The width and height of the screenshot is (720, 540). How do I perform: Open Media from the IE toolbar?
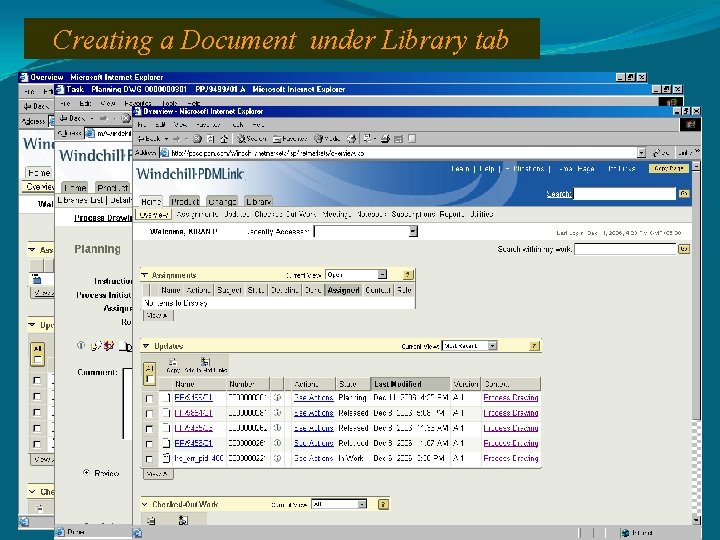pos(327,139)
